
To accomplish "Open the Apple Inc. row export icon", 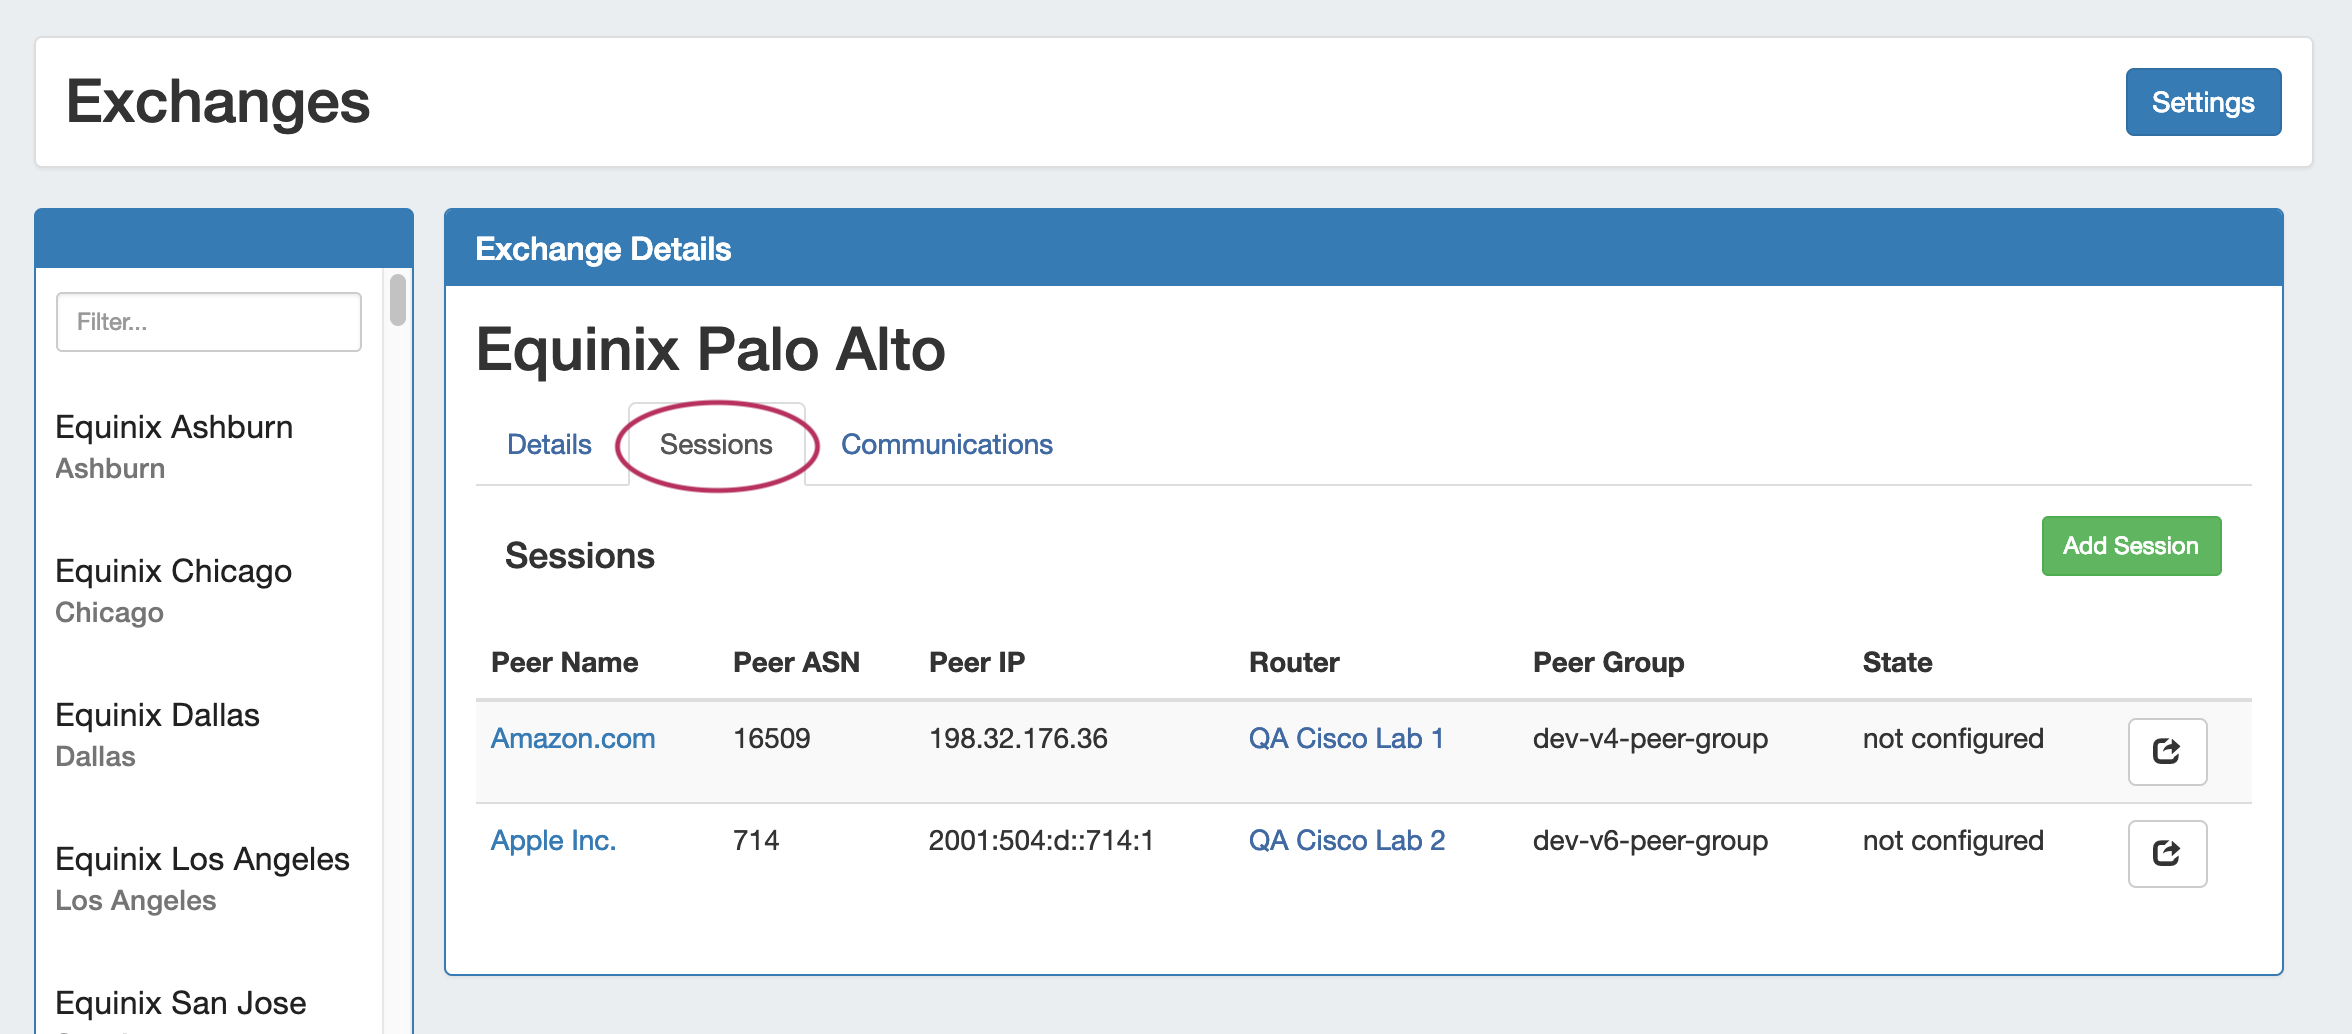I will pyautogui.click(x=2167, y=853).
